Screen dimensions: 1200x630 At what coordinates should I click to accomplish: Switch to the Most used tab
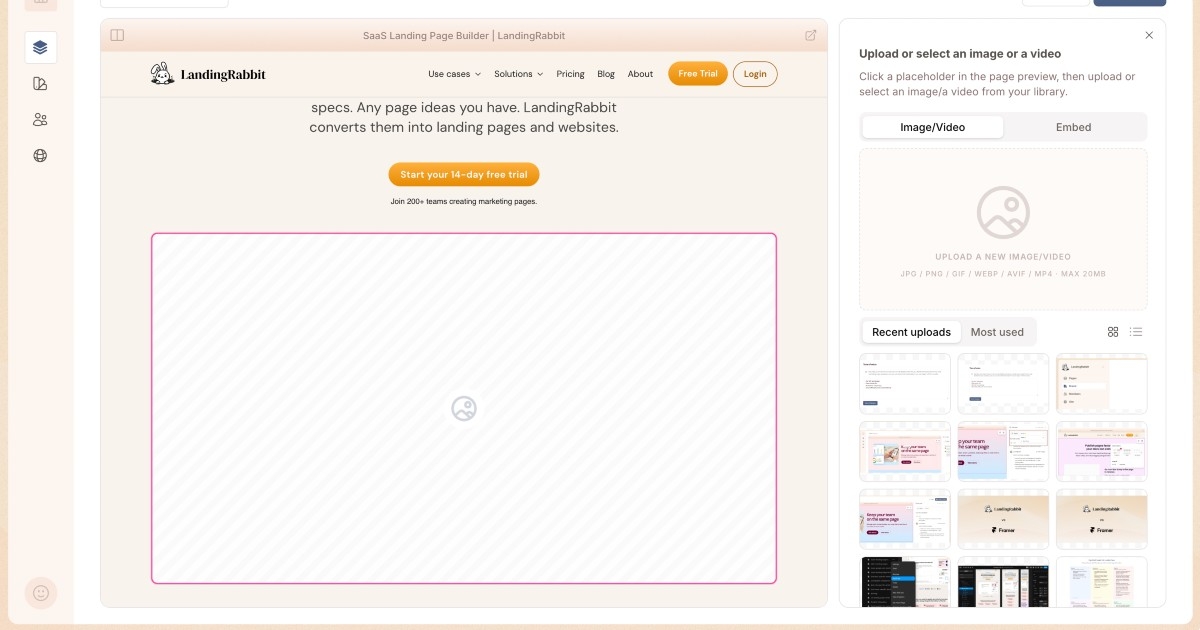click(997, 332)
